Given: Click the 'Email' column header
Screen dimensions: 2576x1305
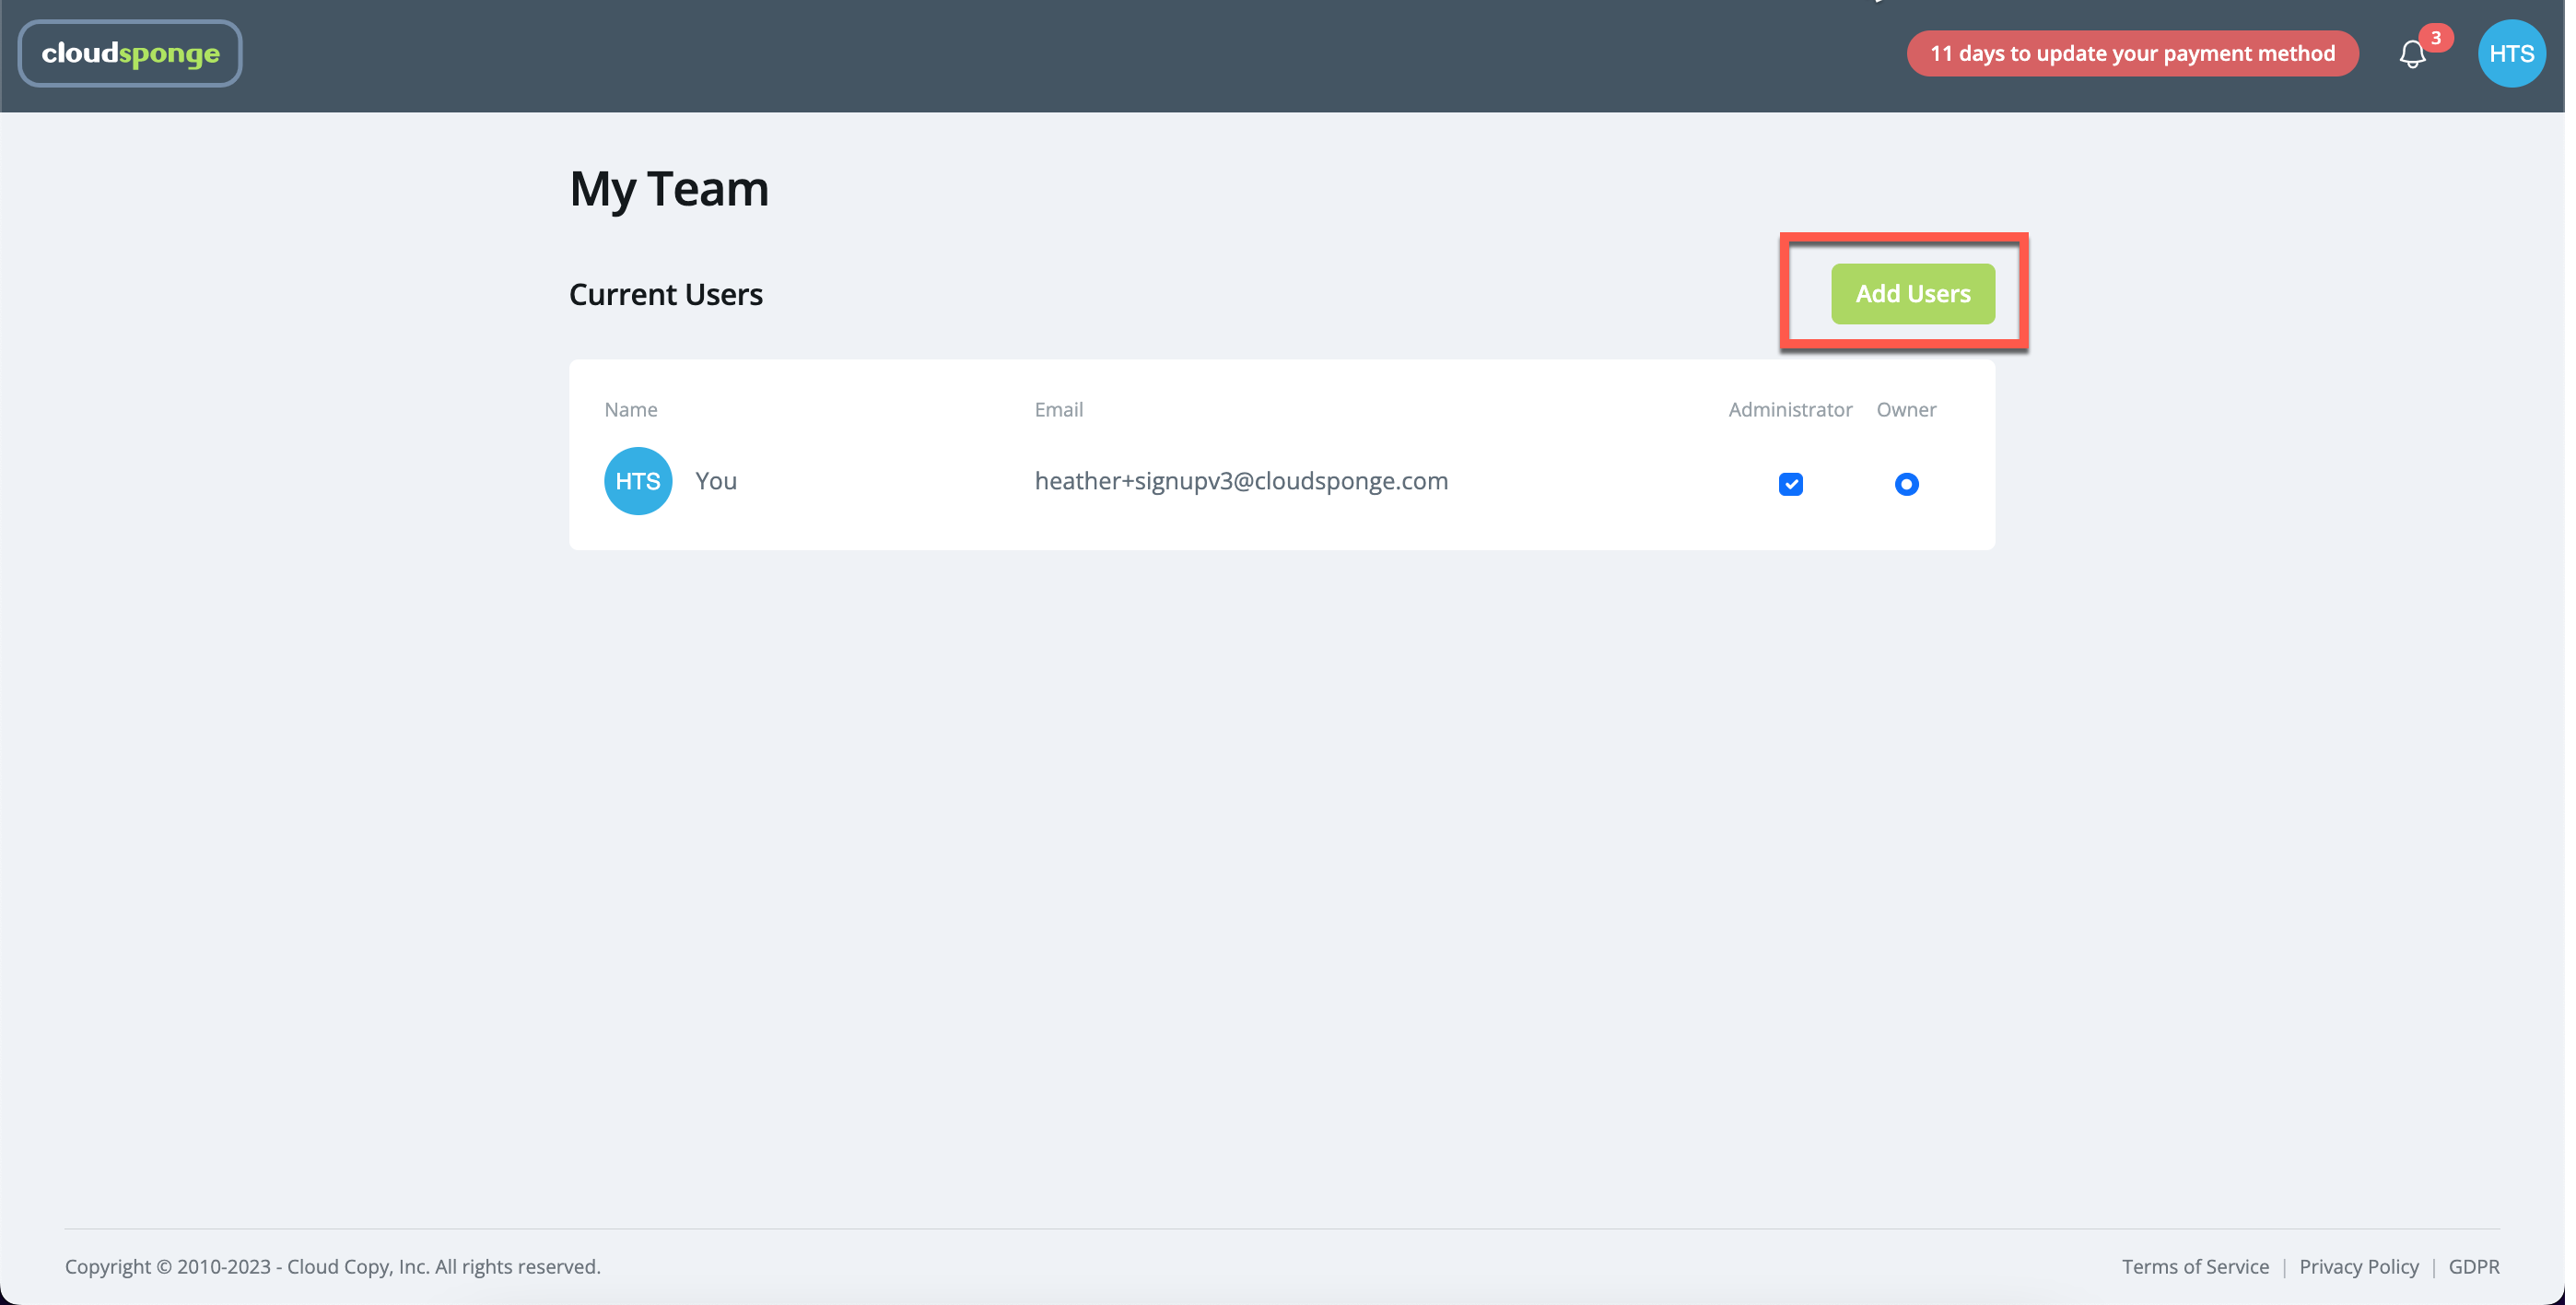Looking at the screenshot, I should (1058, 409).
